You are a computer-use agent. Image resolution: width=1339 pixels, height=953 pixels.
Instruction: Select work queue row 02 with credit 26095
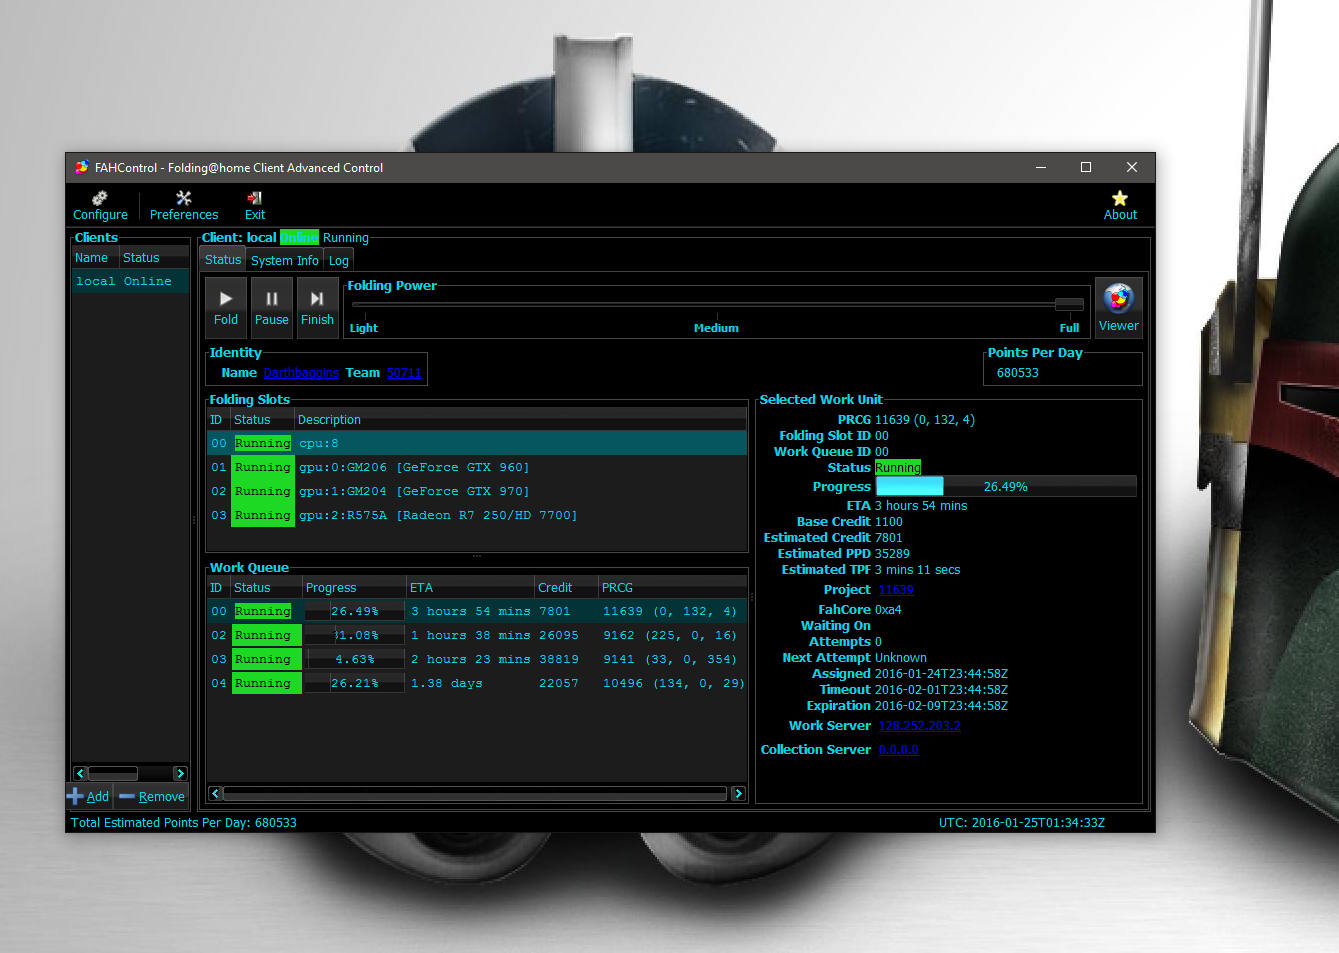coord(477,635)
